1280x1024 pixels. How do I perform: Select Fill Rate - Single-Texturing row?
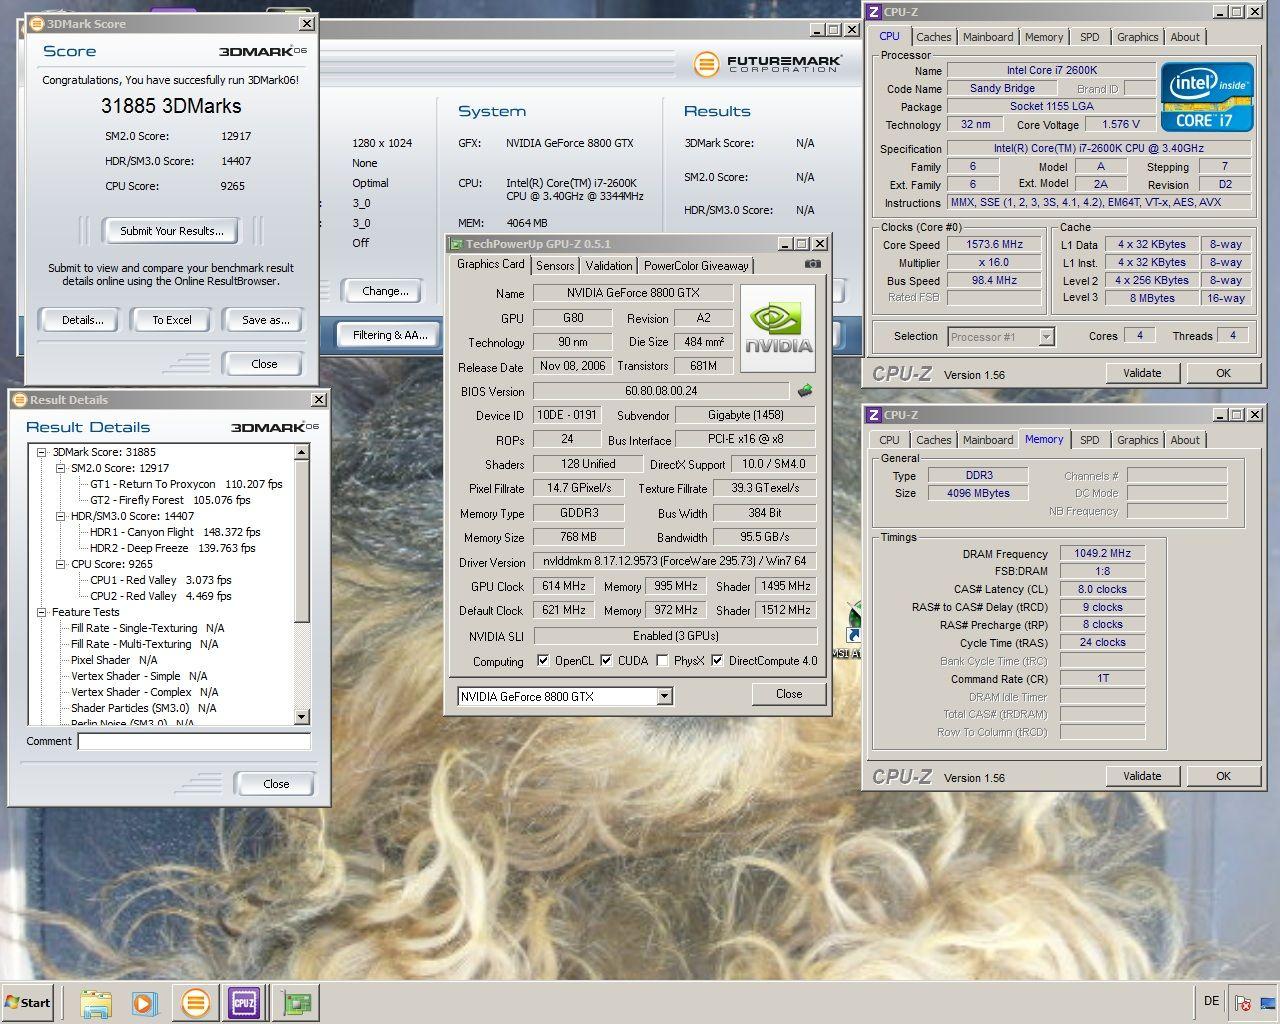tap(147, 628)
